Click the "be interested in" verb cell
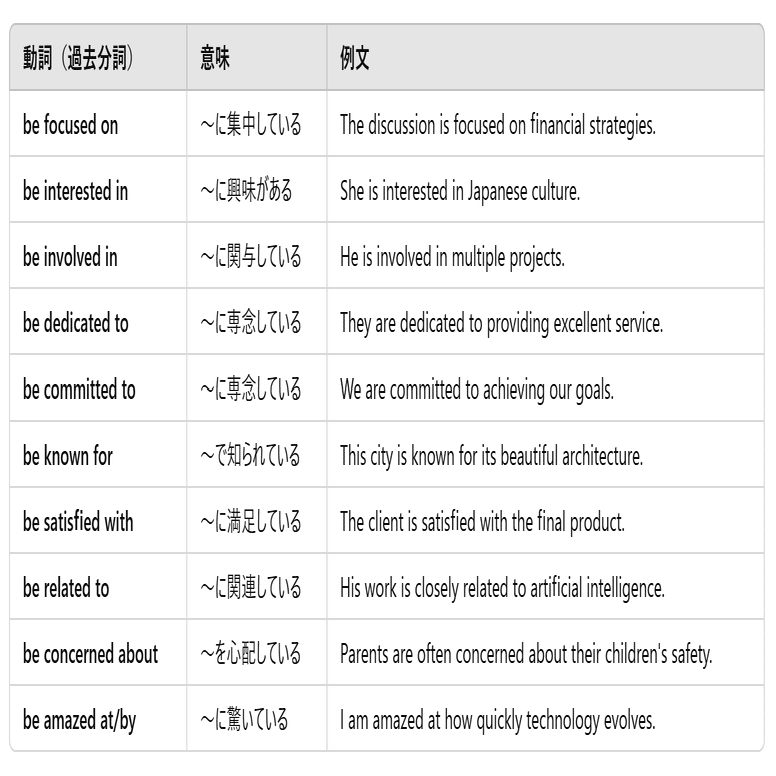This screenshot has height=776, width=776. (75, 191)
